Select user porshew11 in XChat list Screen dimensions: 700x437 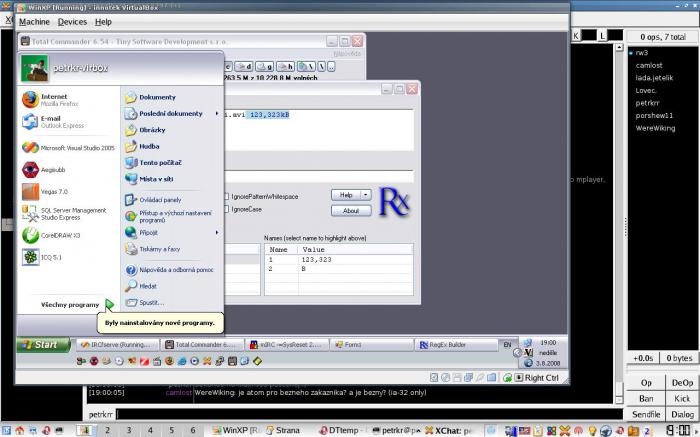[654, 115]
